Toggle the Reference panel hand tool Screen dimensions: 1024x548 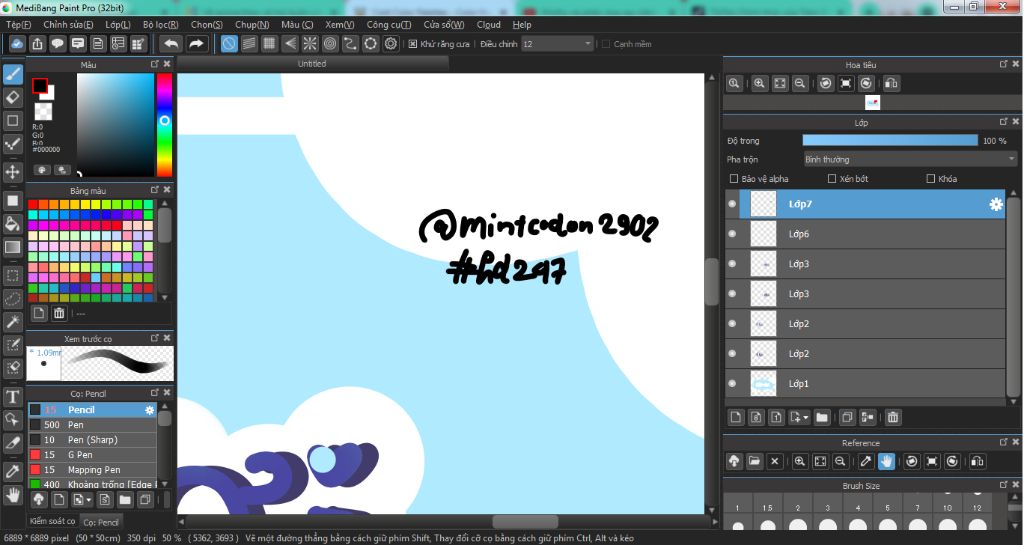click(x=886, y=461)
